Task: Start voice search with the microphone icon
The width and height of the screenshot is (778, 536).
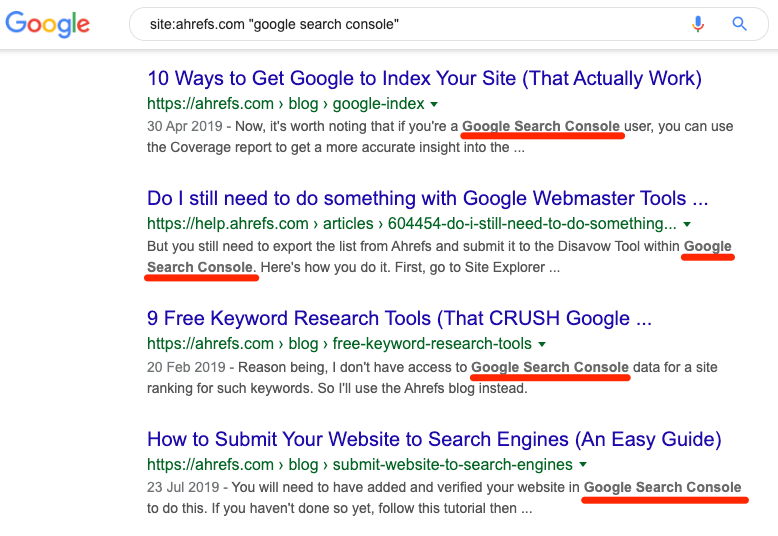Action: click(x=698, y=24)
